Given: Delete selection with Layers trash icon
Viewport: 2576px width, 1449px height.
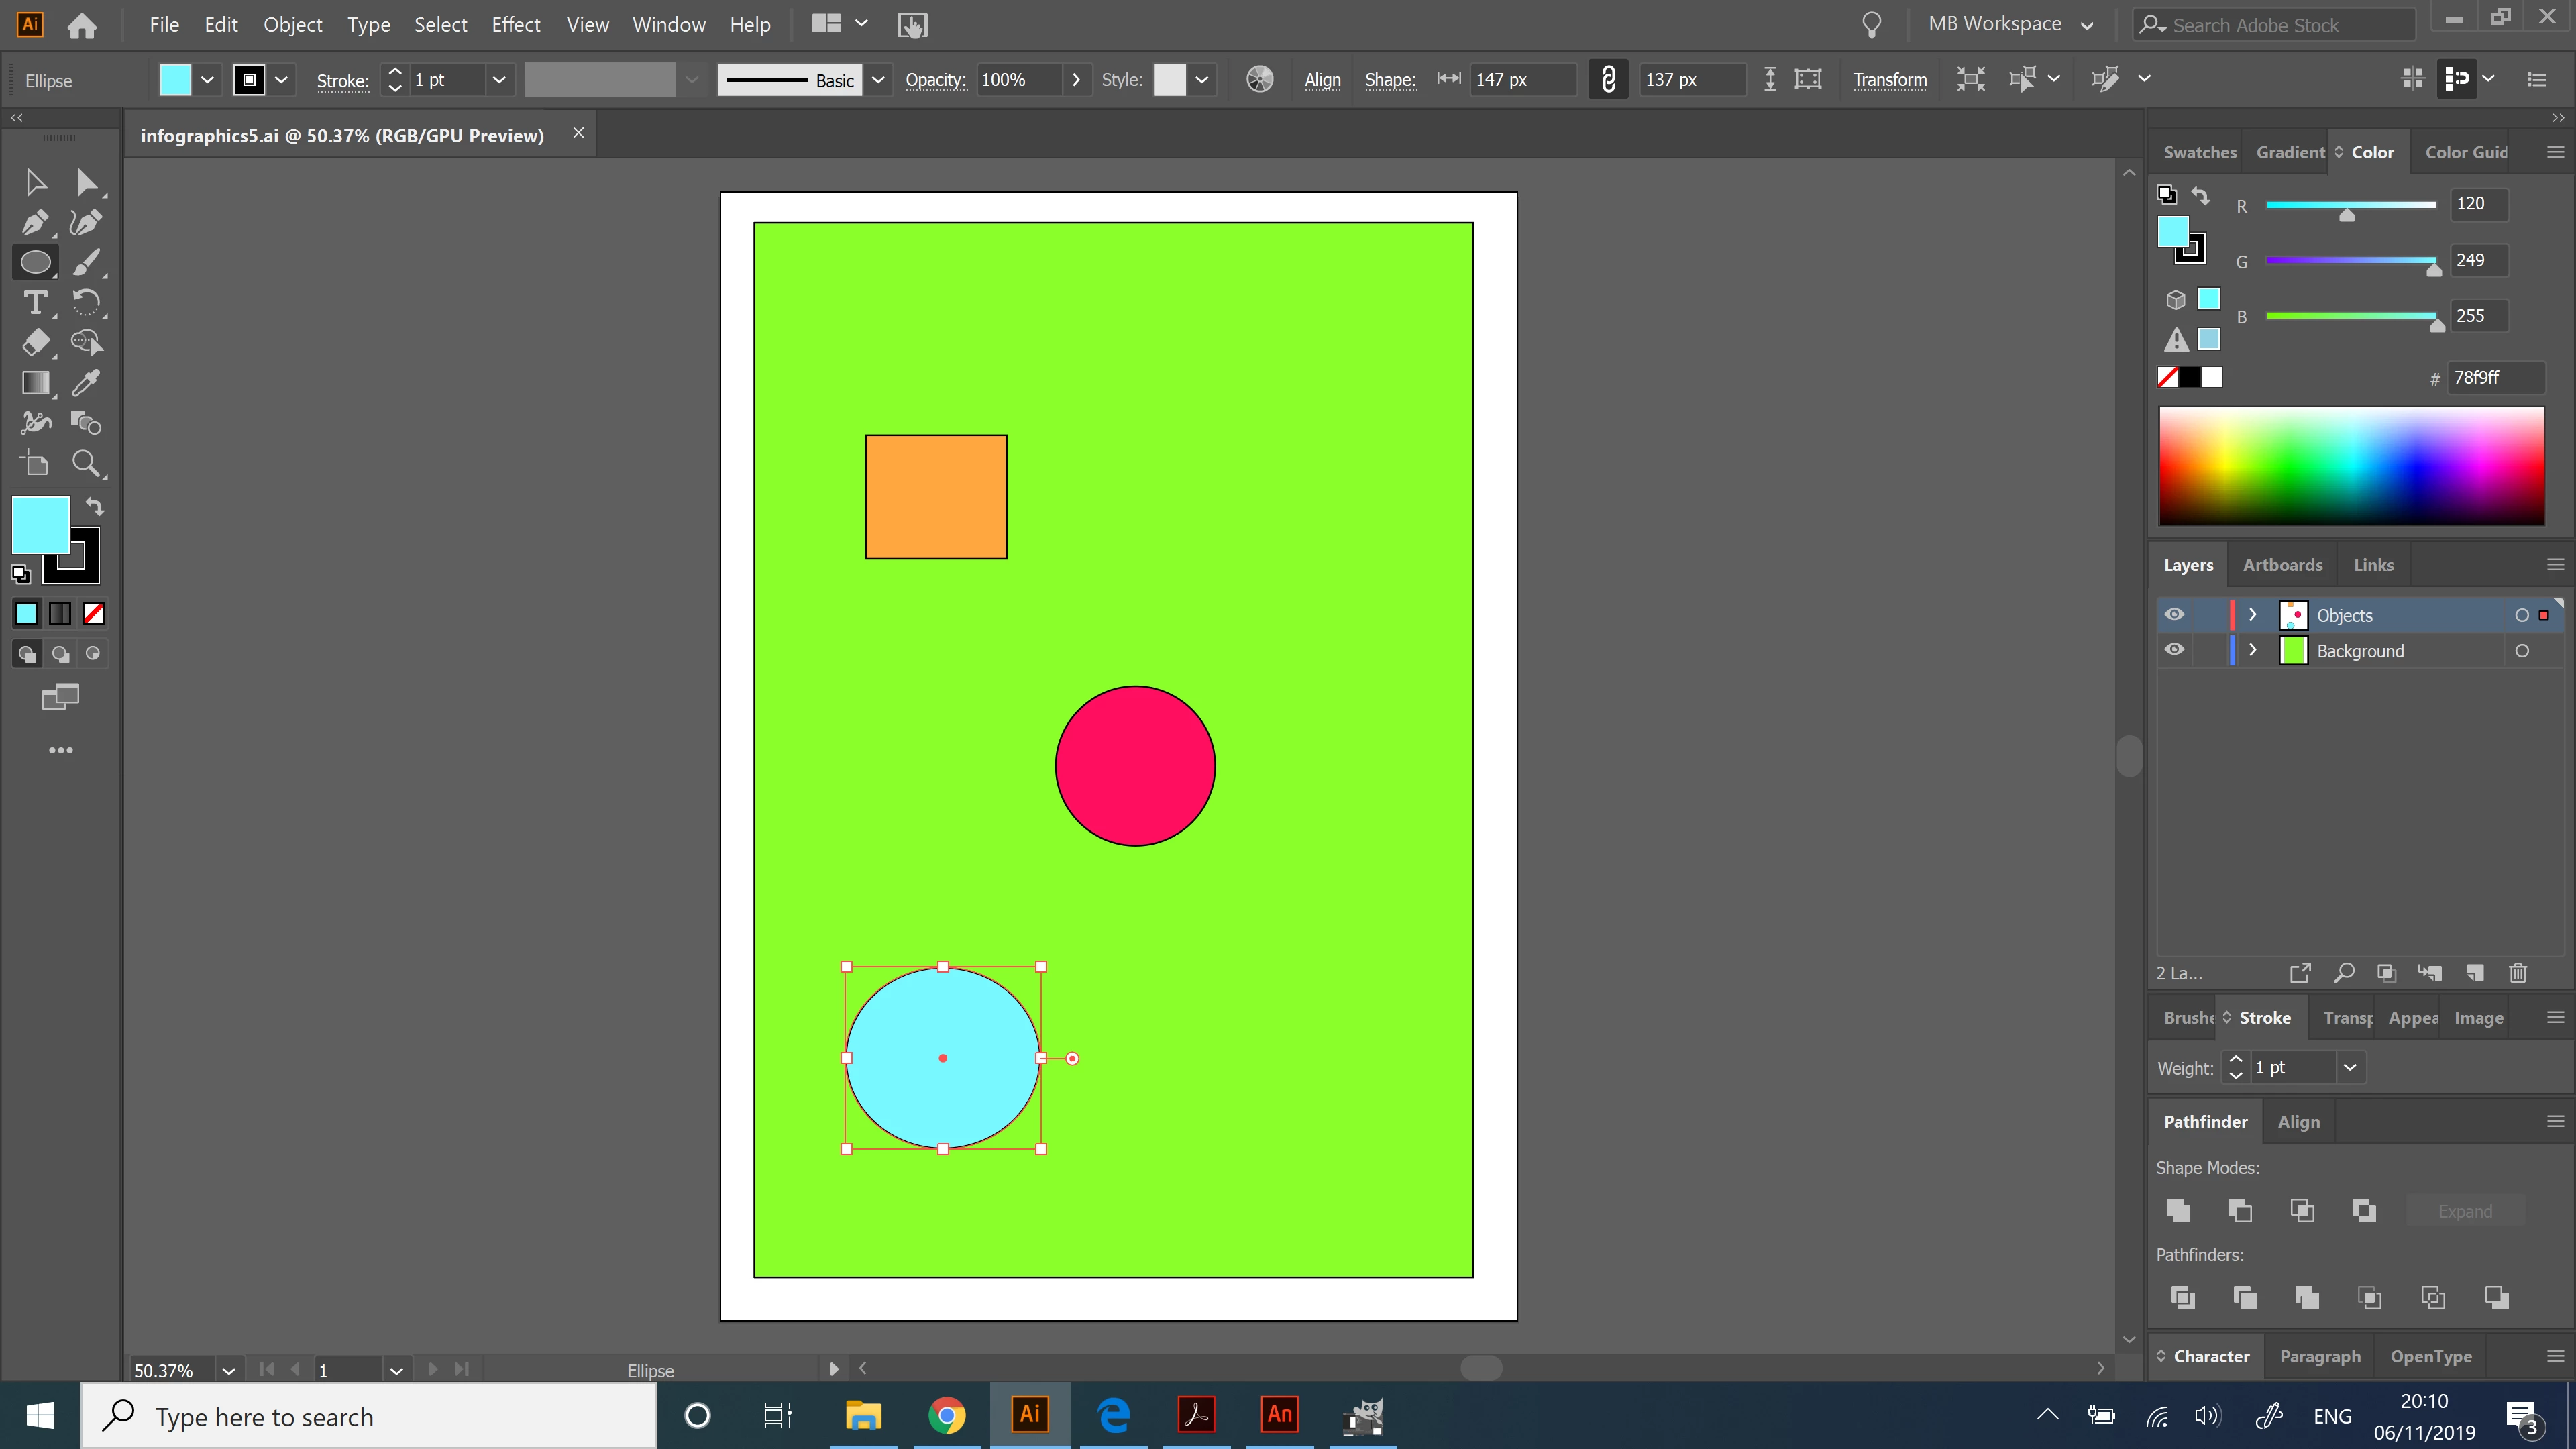Looking at the screenshot, I should [x=2518, y=972].
